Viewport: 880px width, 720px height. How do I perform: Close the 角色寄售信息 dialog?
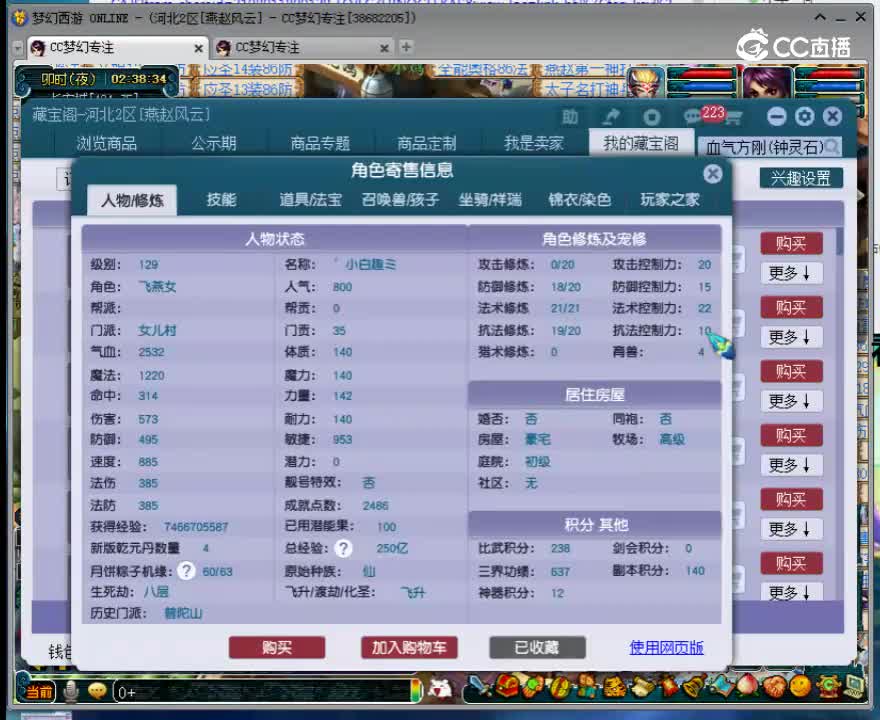[712, 174]
